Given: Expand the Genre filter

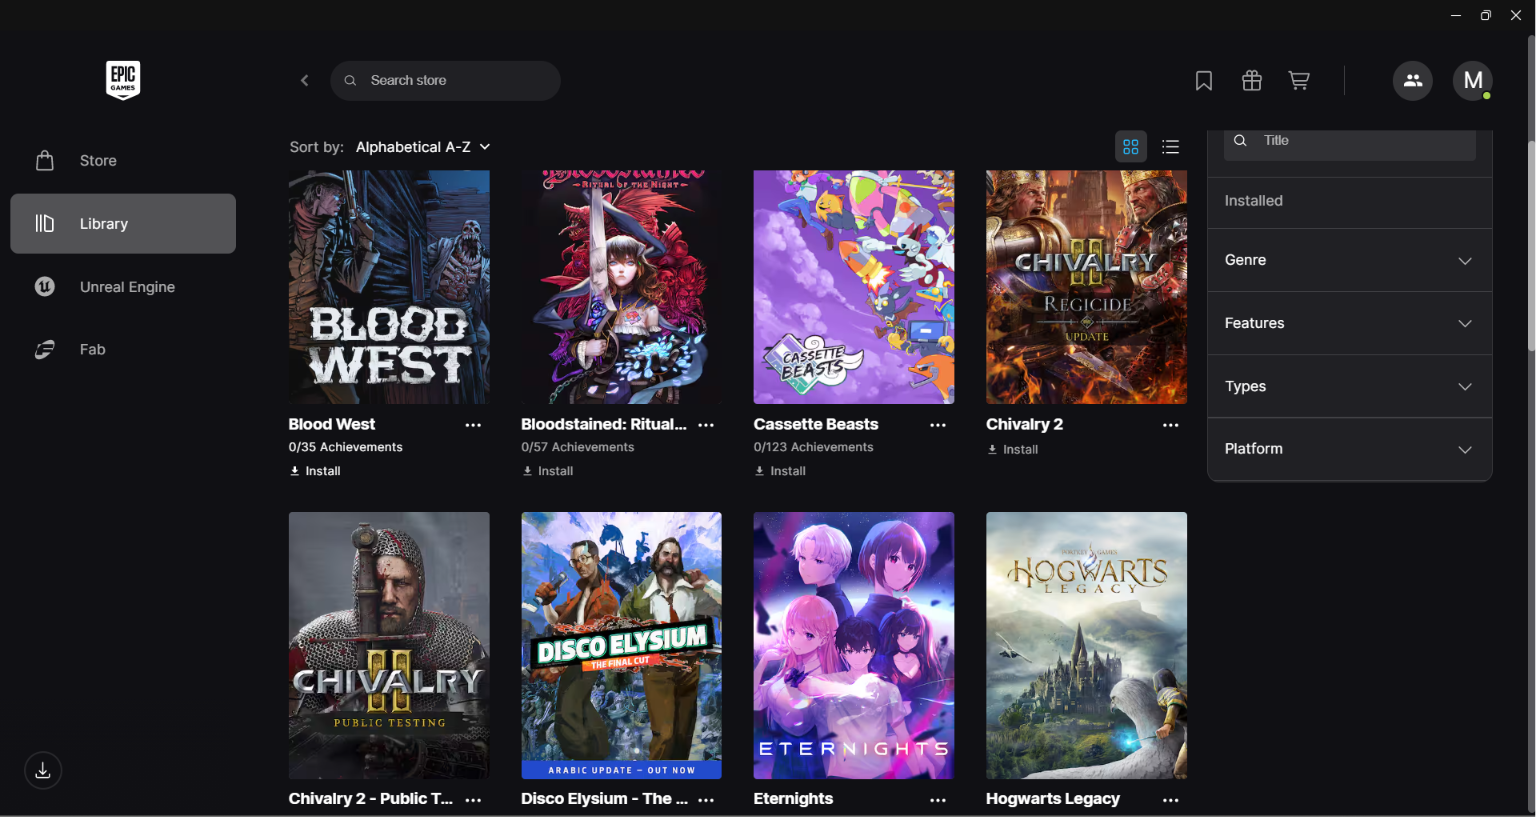Looking at the screenshot, I should click(1349, 260).
